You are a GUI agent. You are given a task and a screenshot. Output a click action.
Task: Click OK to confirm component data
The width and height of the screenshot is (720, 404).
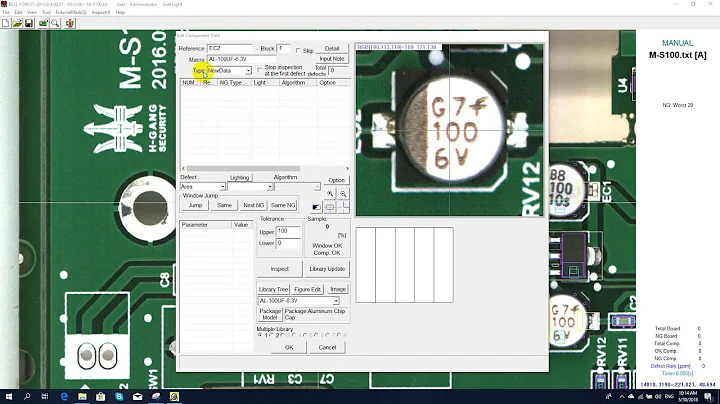pyautogui.click(x=289, y=348)
